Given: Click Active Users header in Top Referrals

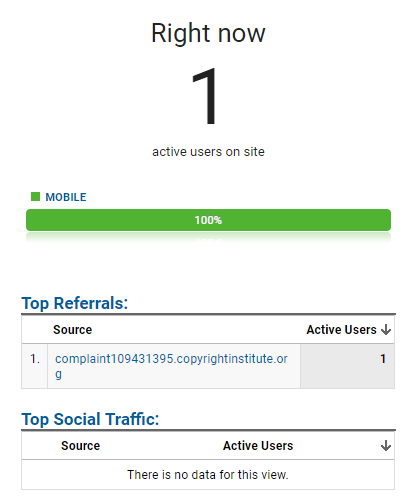Looking at the screenshot, I should pos(341,330).
